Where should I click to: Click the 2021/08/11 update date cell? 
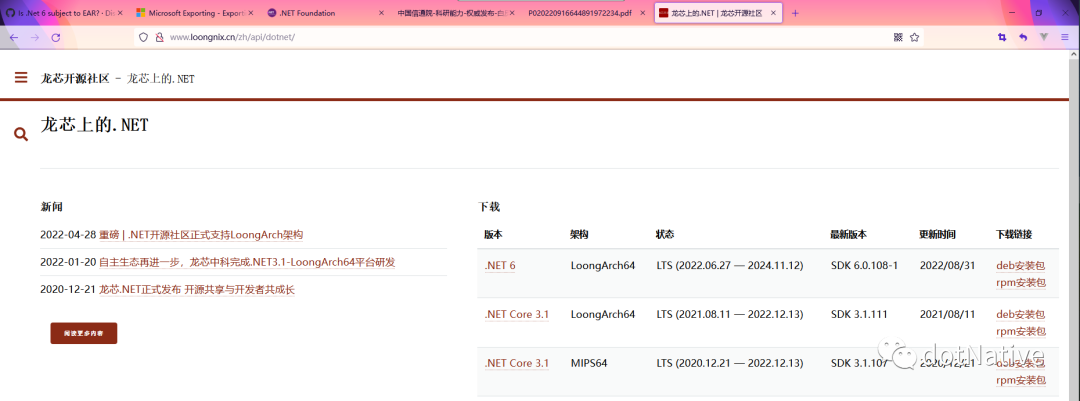(x=947, y=314)
